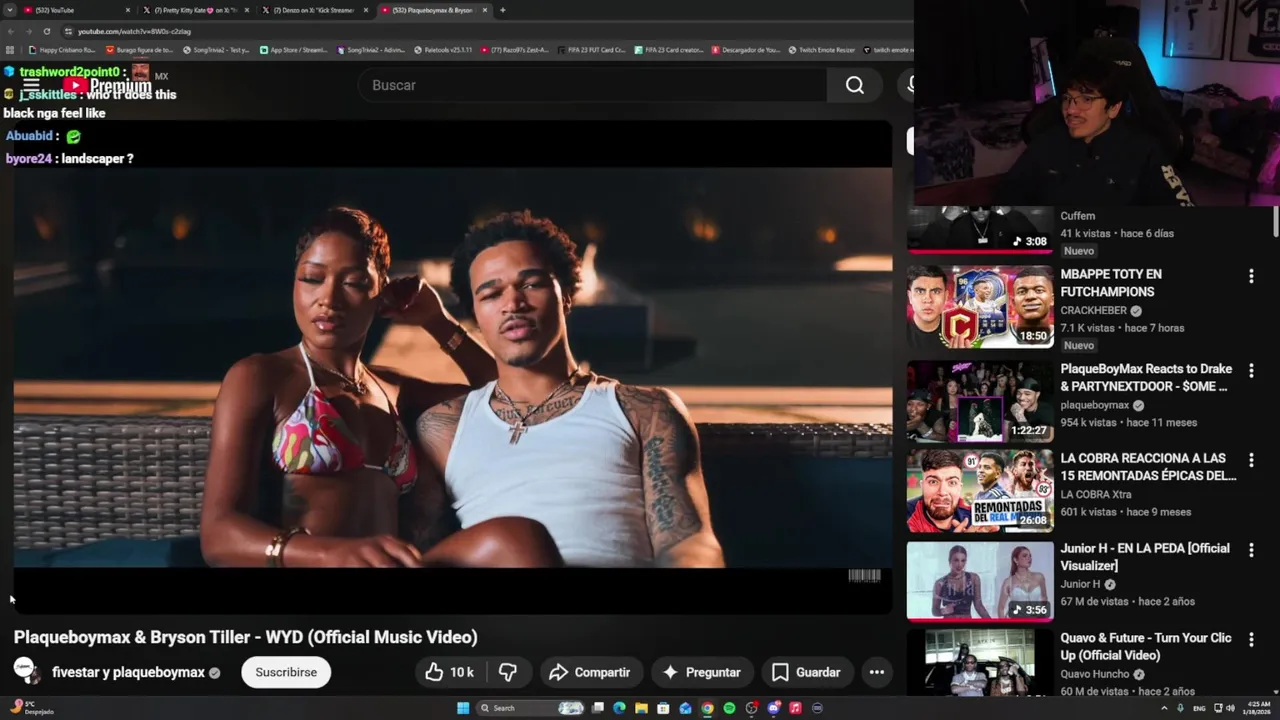Like the WYD music video
1280x720 pixels.
pos(449,672)
